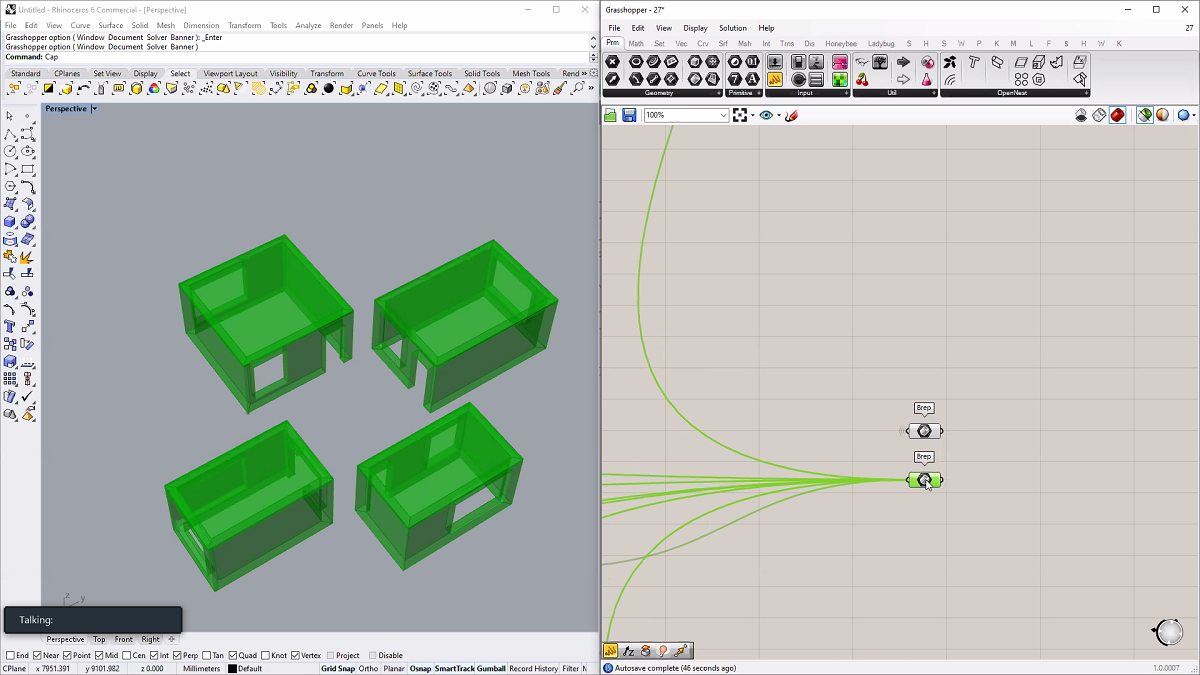The height and width of the screenshot is (675, 1200).
Task: Enable the End object snap checkbox
Action: tap(10, 655)
